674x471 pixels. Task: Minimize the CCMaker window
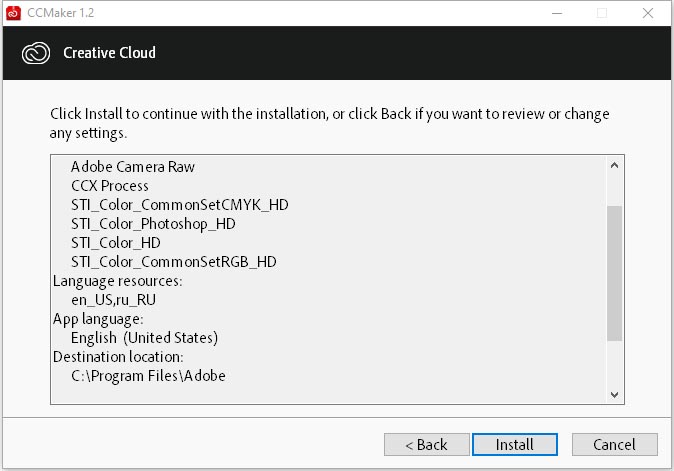557,13
